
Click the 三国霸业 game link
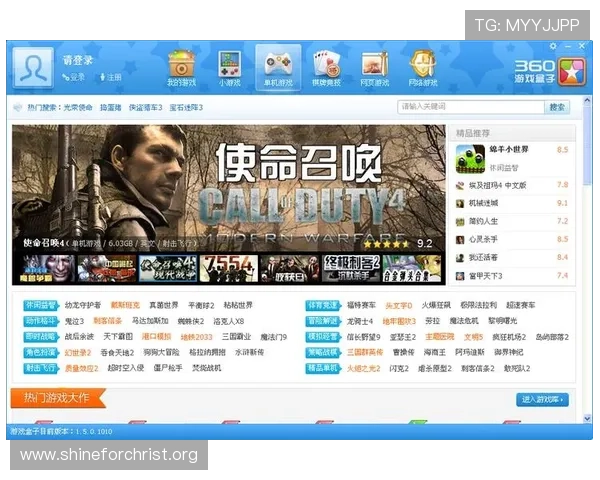[236, 337]
